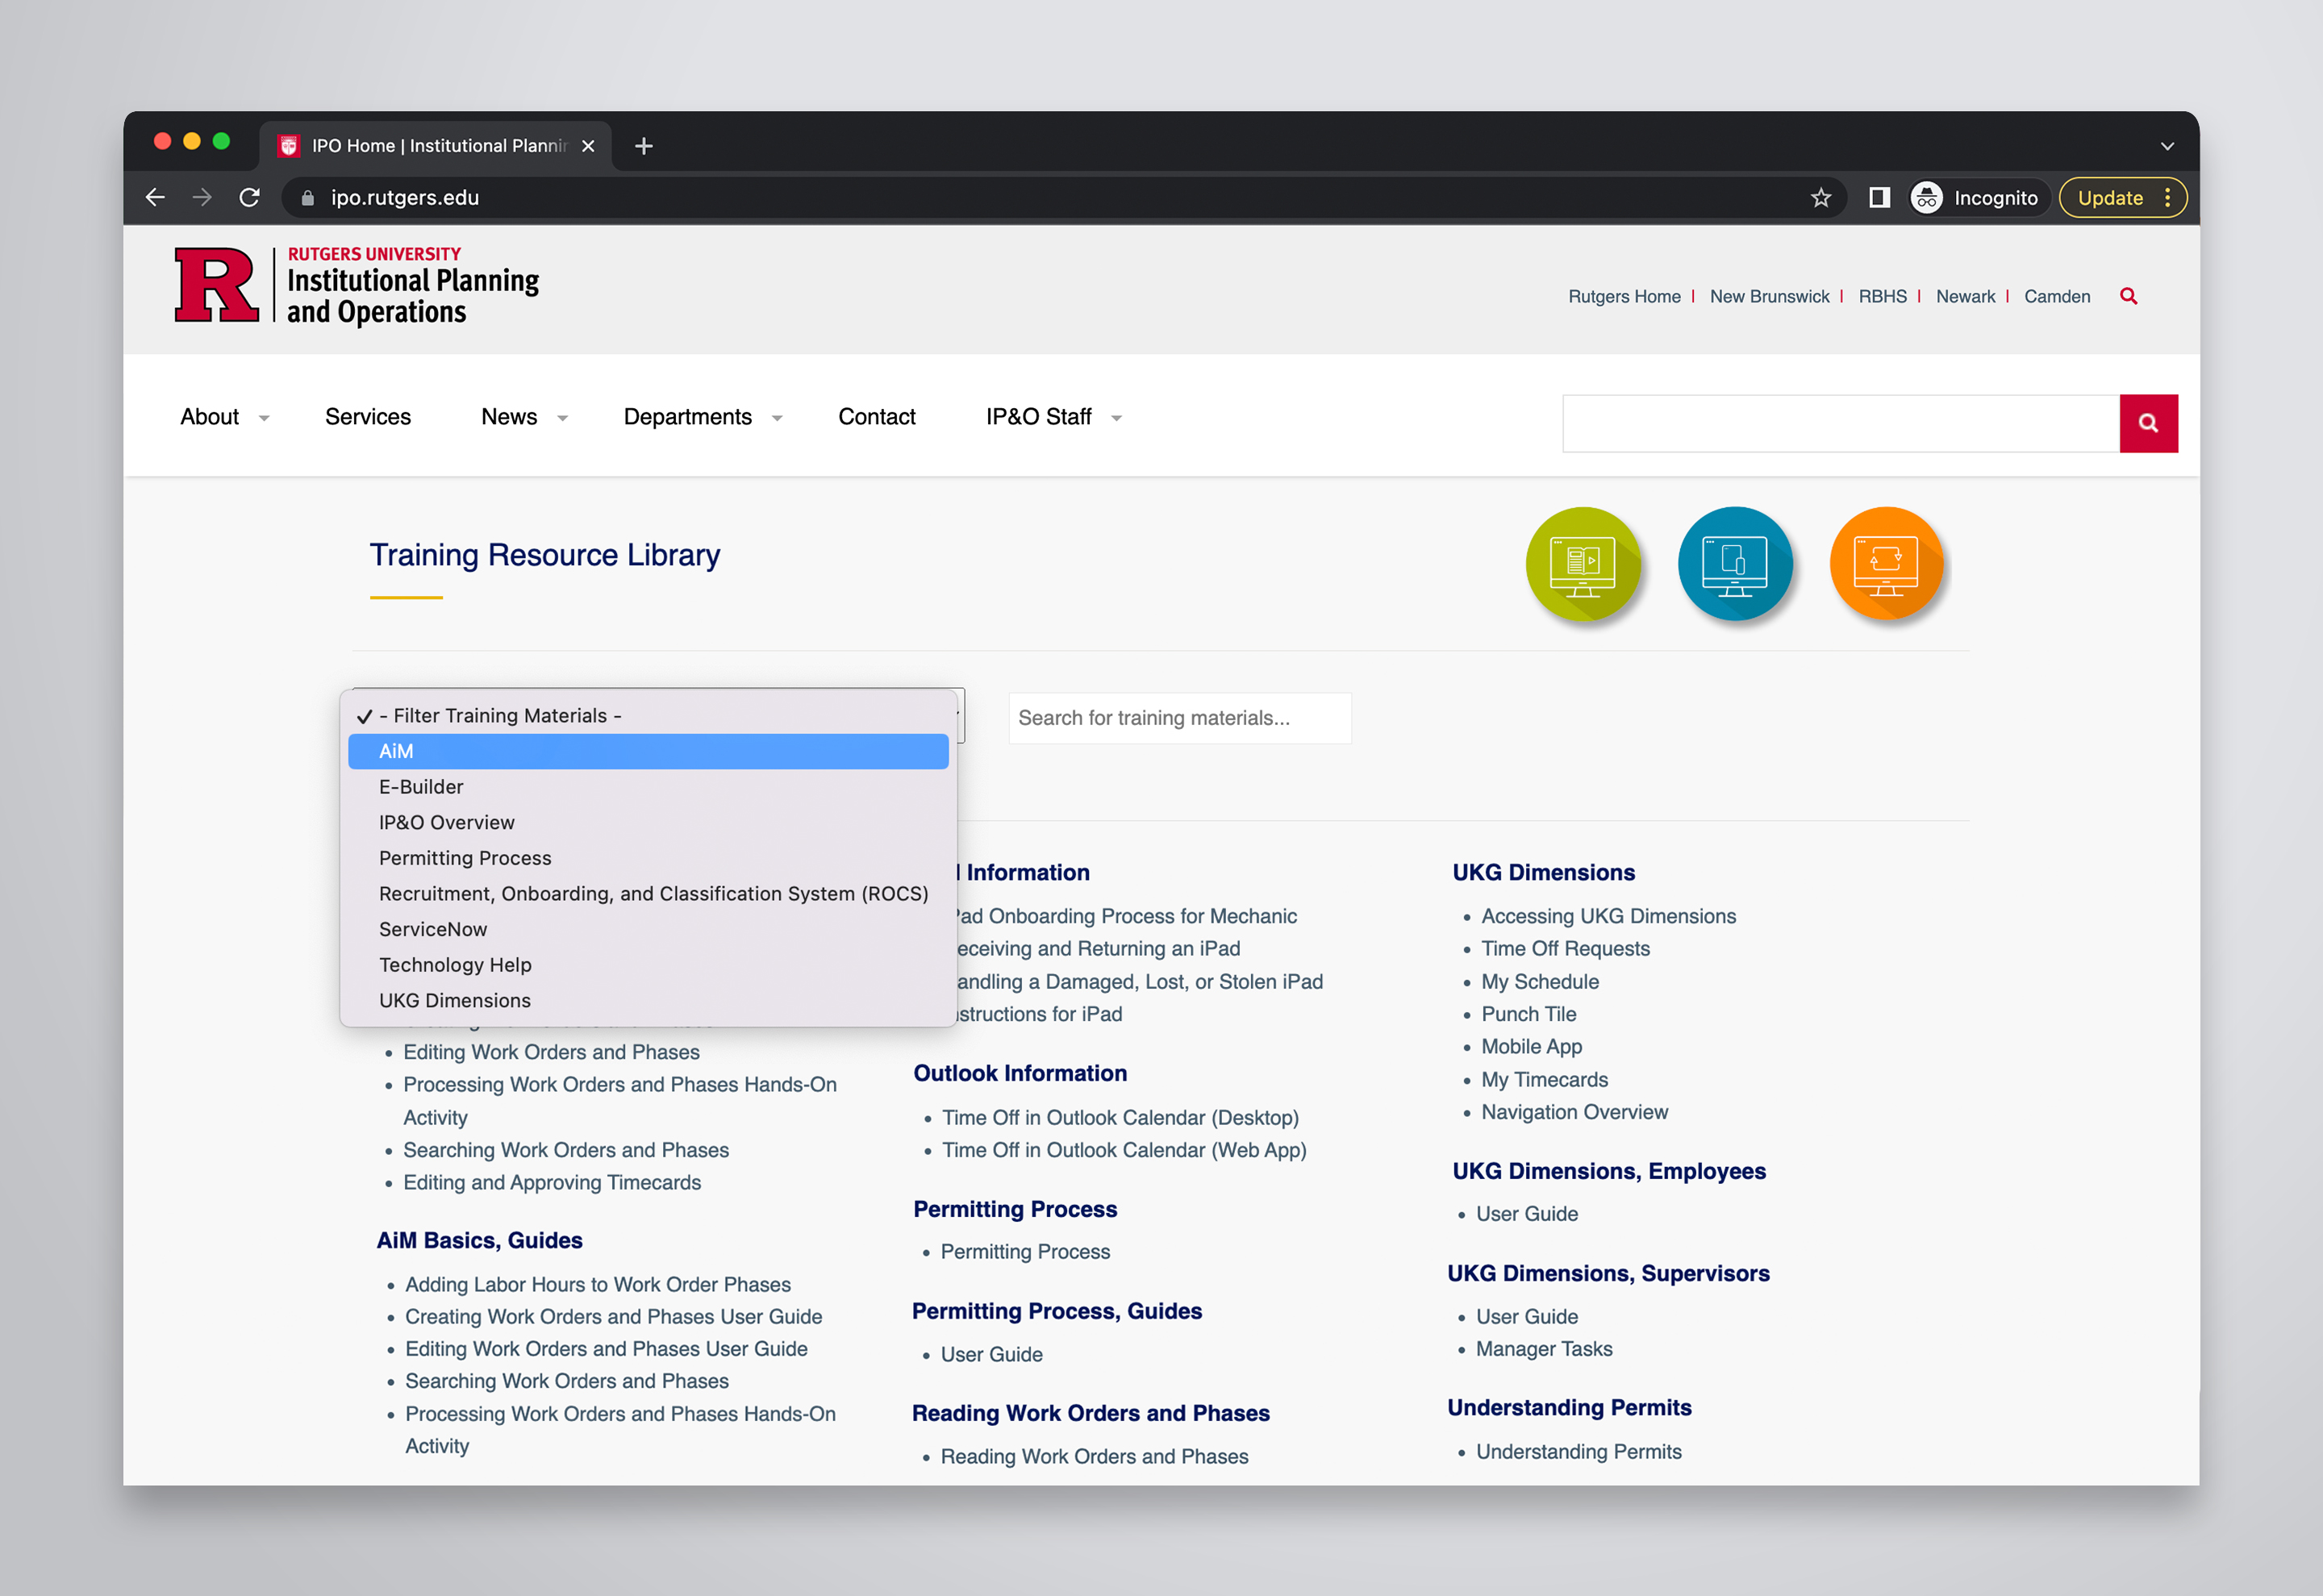This screenshot has height=1596, width=2323.
Task: Pick Technology Help from the filter list
Action: (x=648, y=965)
